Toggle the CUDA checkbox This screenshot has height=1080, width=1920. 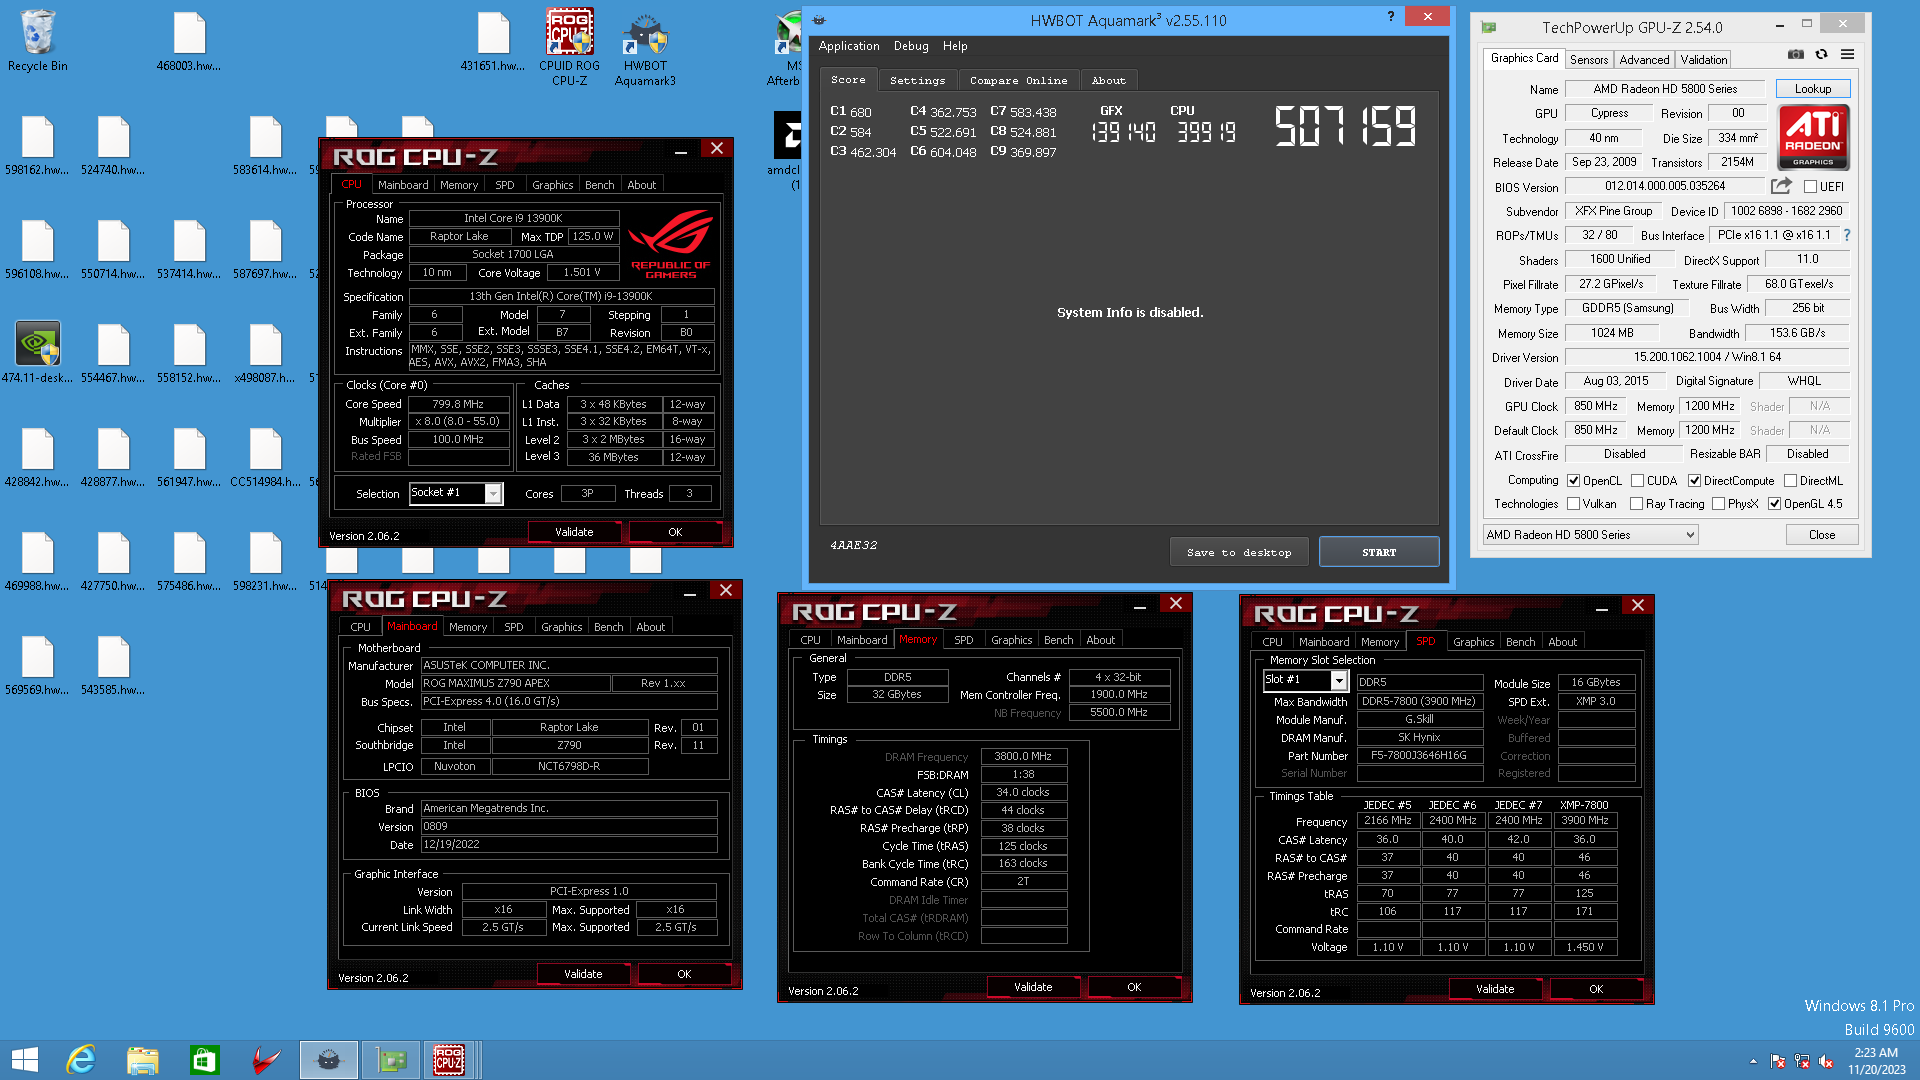pyautogui.click(x=1637, y=481)
